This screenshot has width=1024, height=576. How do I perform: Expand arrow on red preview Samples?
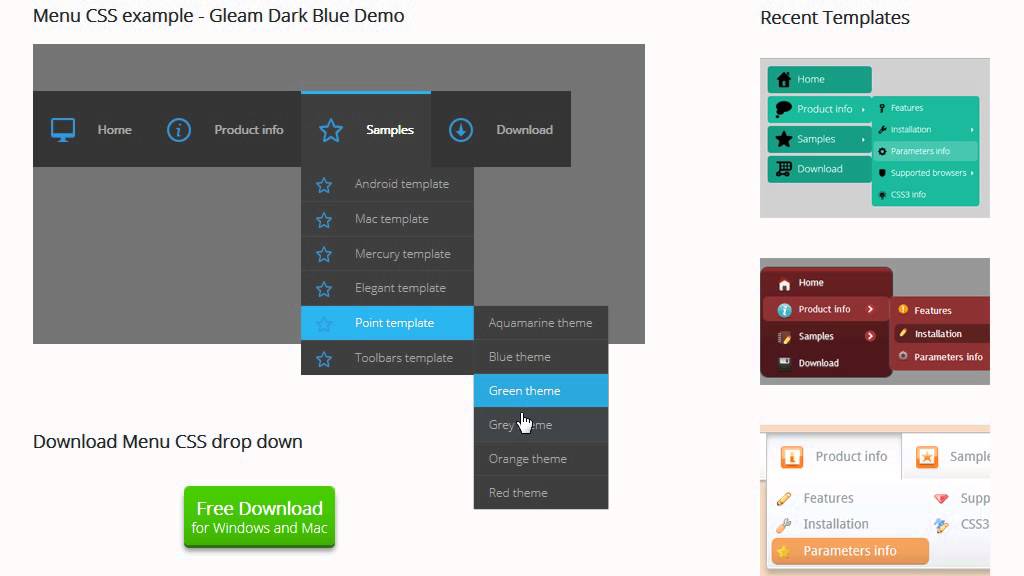[870, 336]
